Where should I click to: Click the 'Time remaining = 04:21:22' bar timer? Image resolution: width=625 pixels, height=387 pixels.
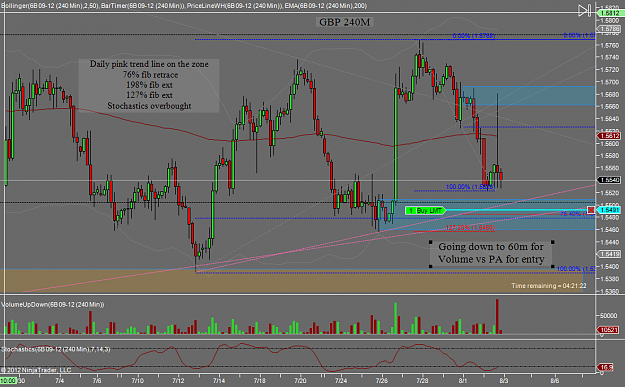click(x=548, y=286)
